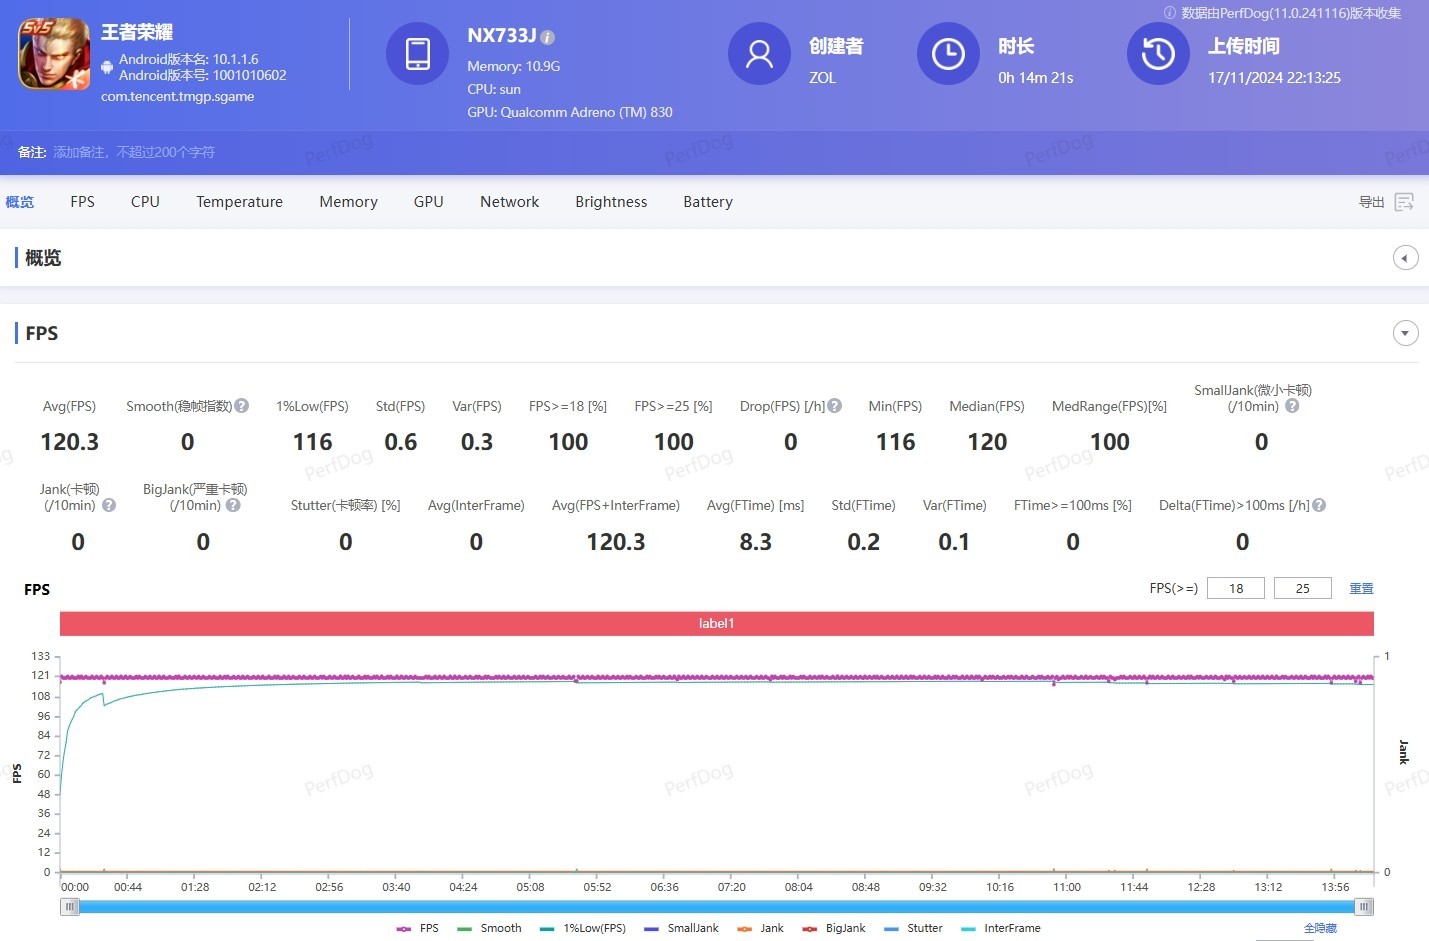Click the duration value 0h 14m 21s
The height and width of the screenshot is (941, 1429).
[1036, 78]
